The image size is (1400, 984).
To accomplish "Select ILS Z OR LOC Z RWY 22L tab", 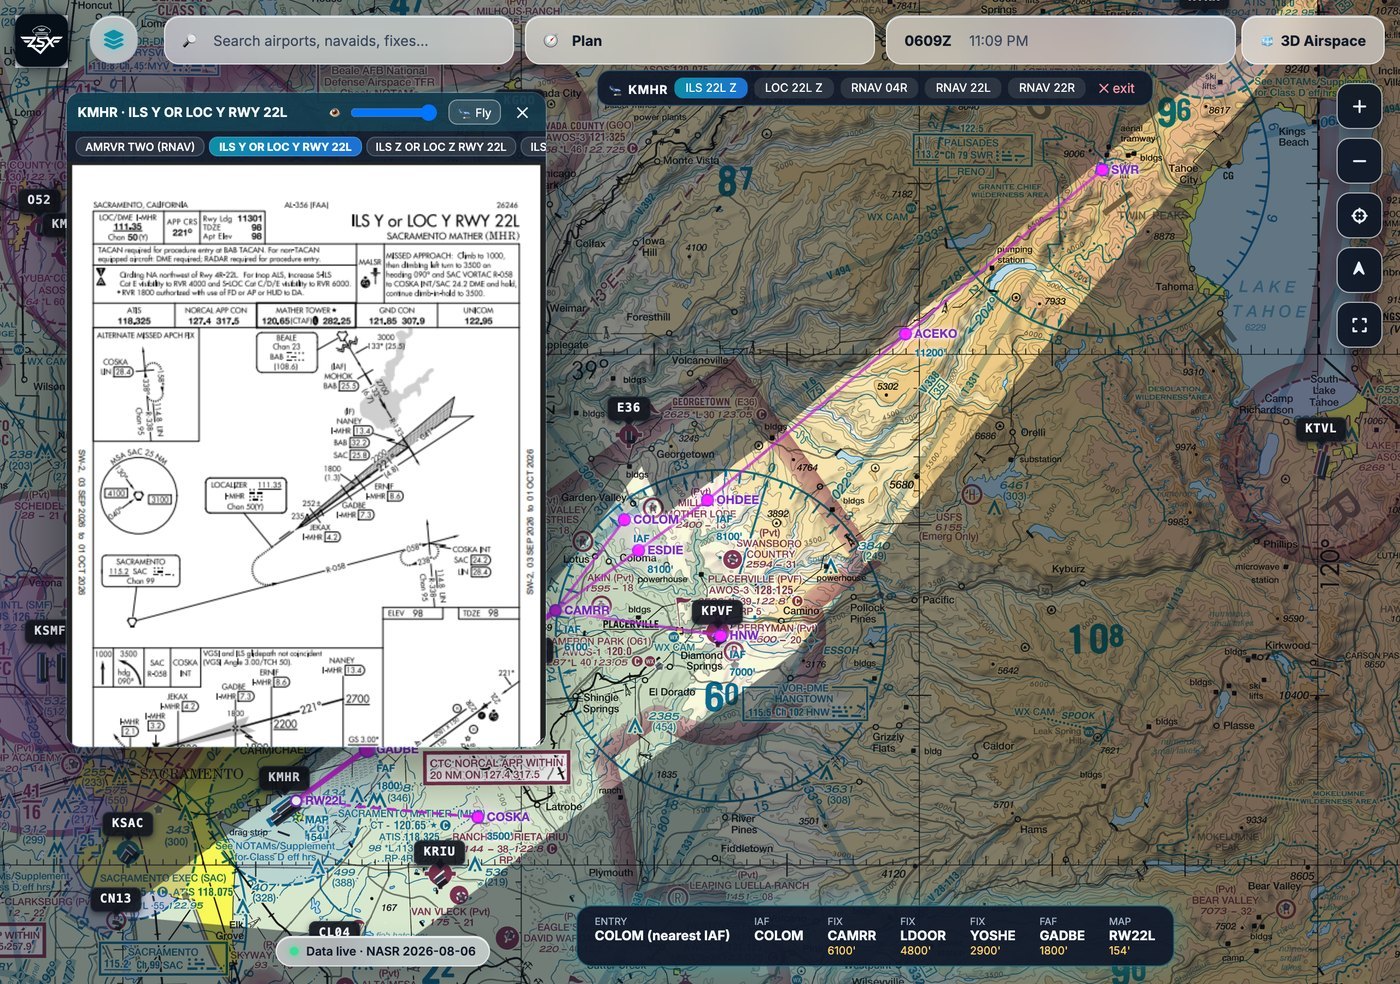I will tap(441, 147).
